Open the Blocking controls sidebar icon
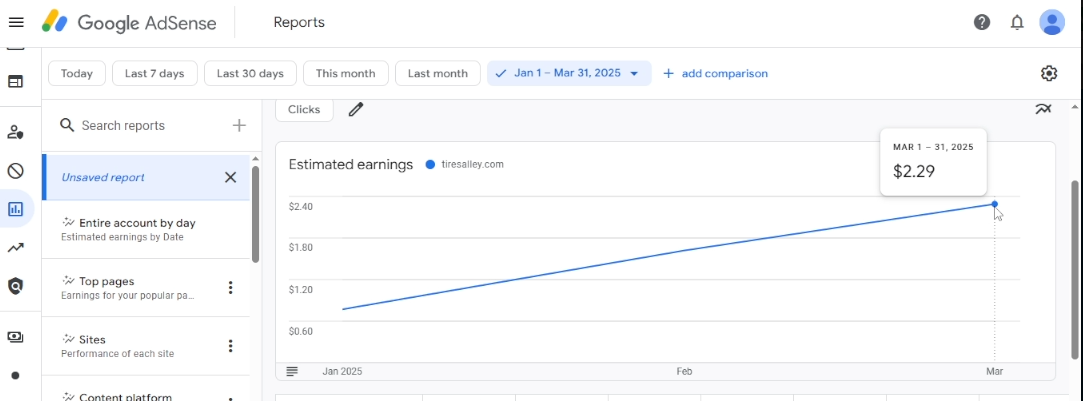Screen dimensions: 1083x401 pos(15,170)
